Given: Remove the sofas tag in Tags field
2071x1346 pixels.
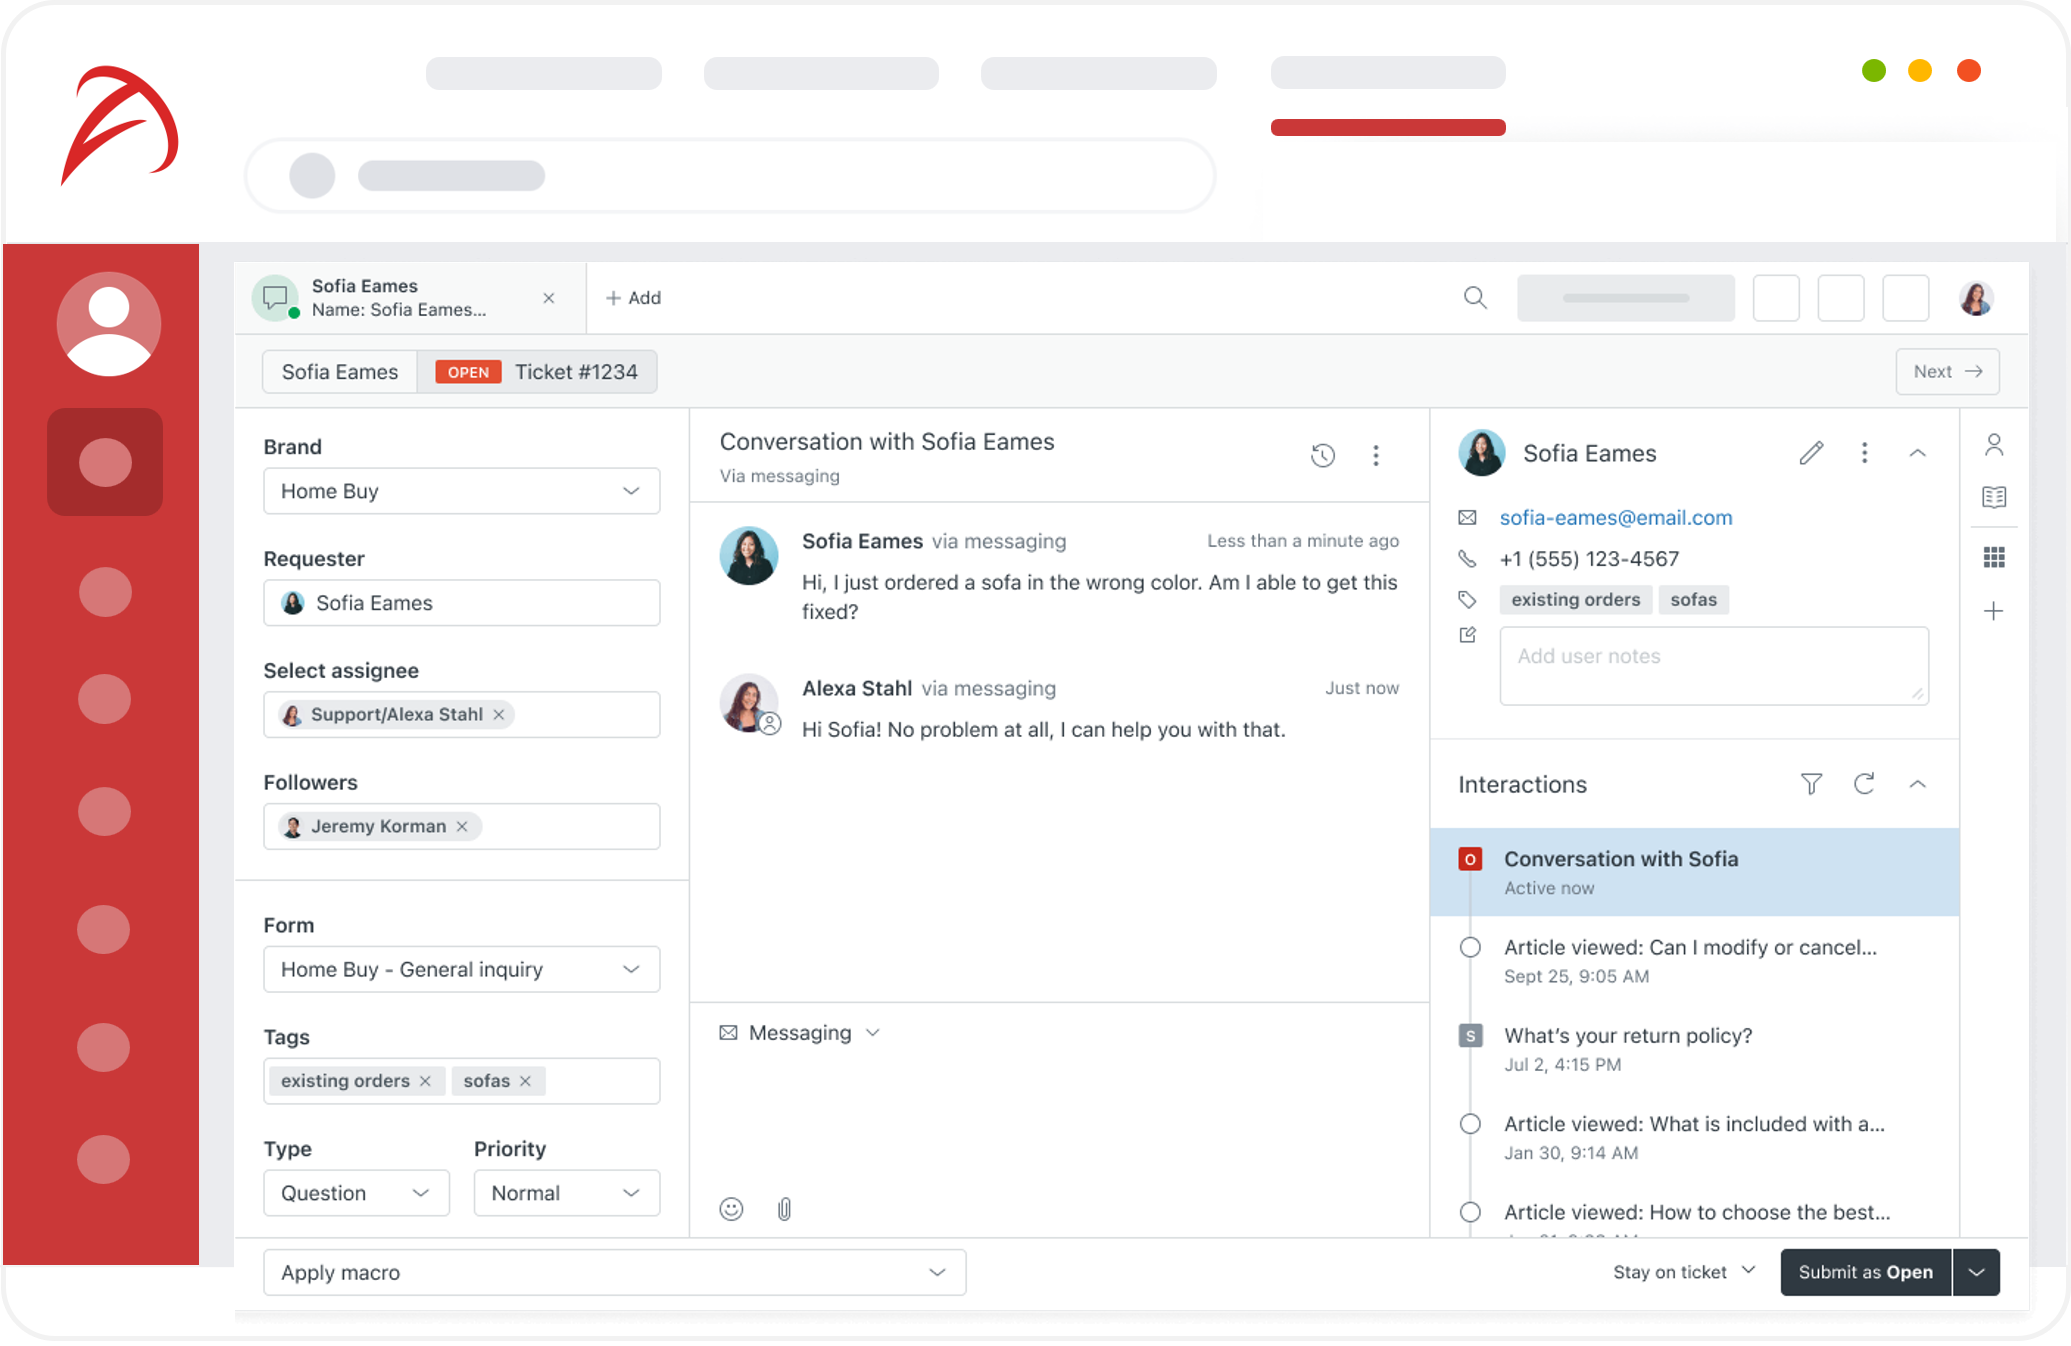Looking at the screenshot, I should [x=525, y=1081].
